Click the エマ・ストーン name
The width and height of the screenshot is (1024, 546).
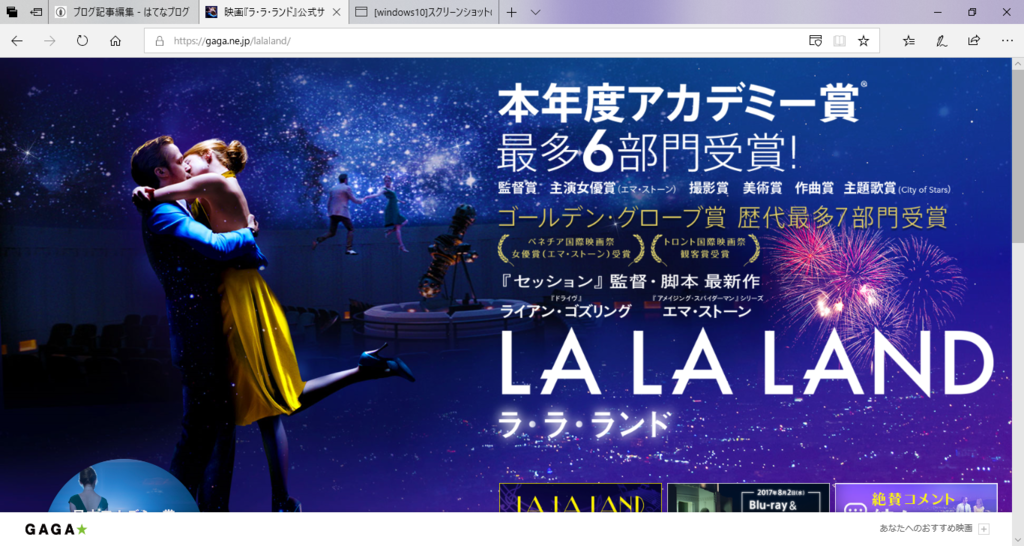[x=707, y=311]
